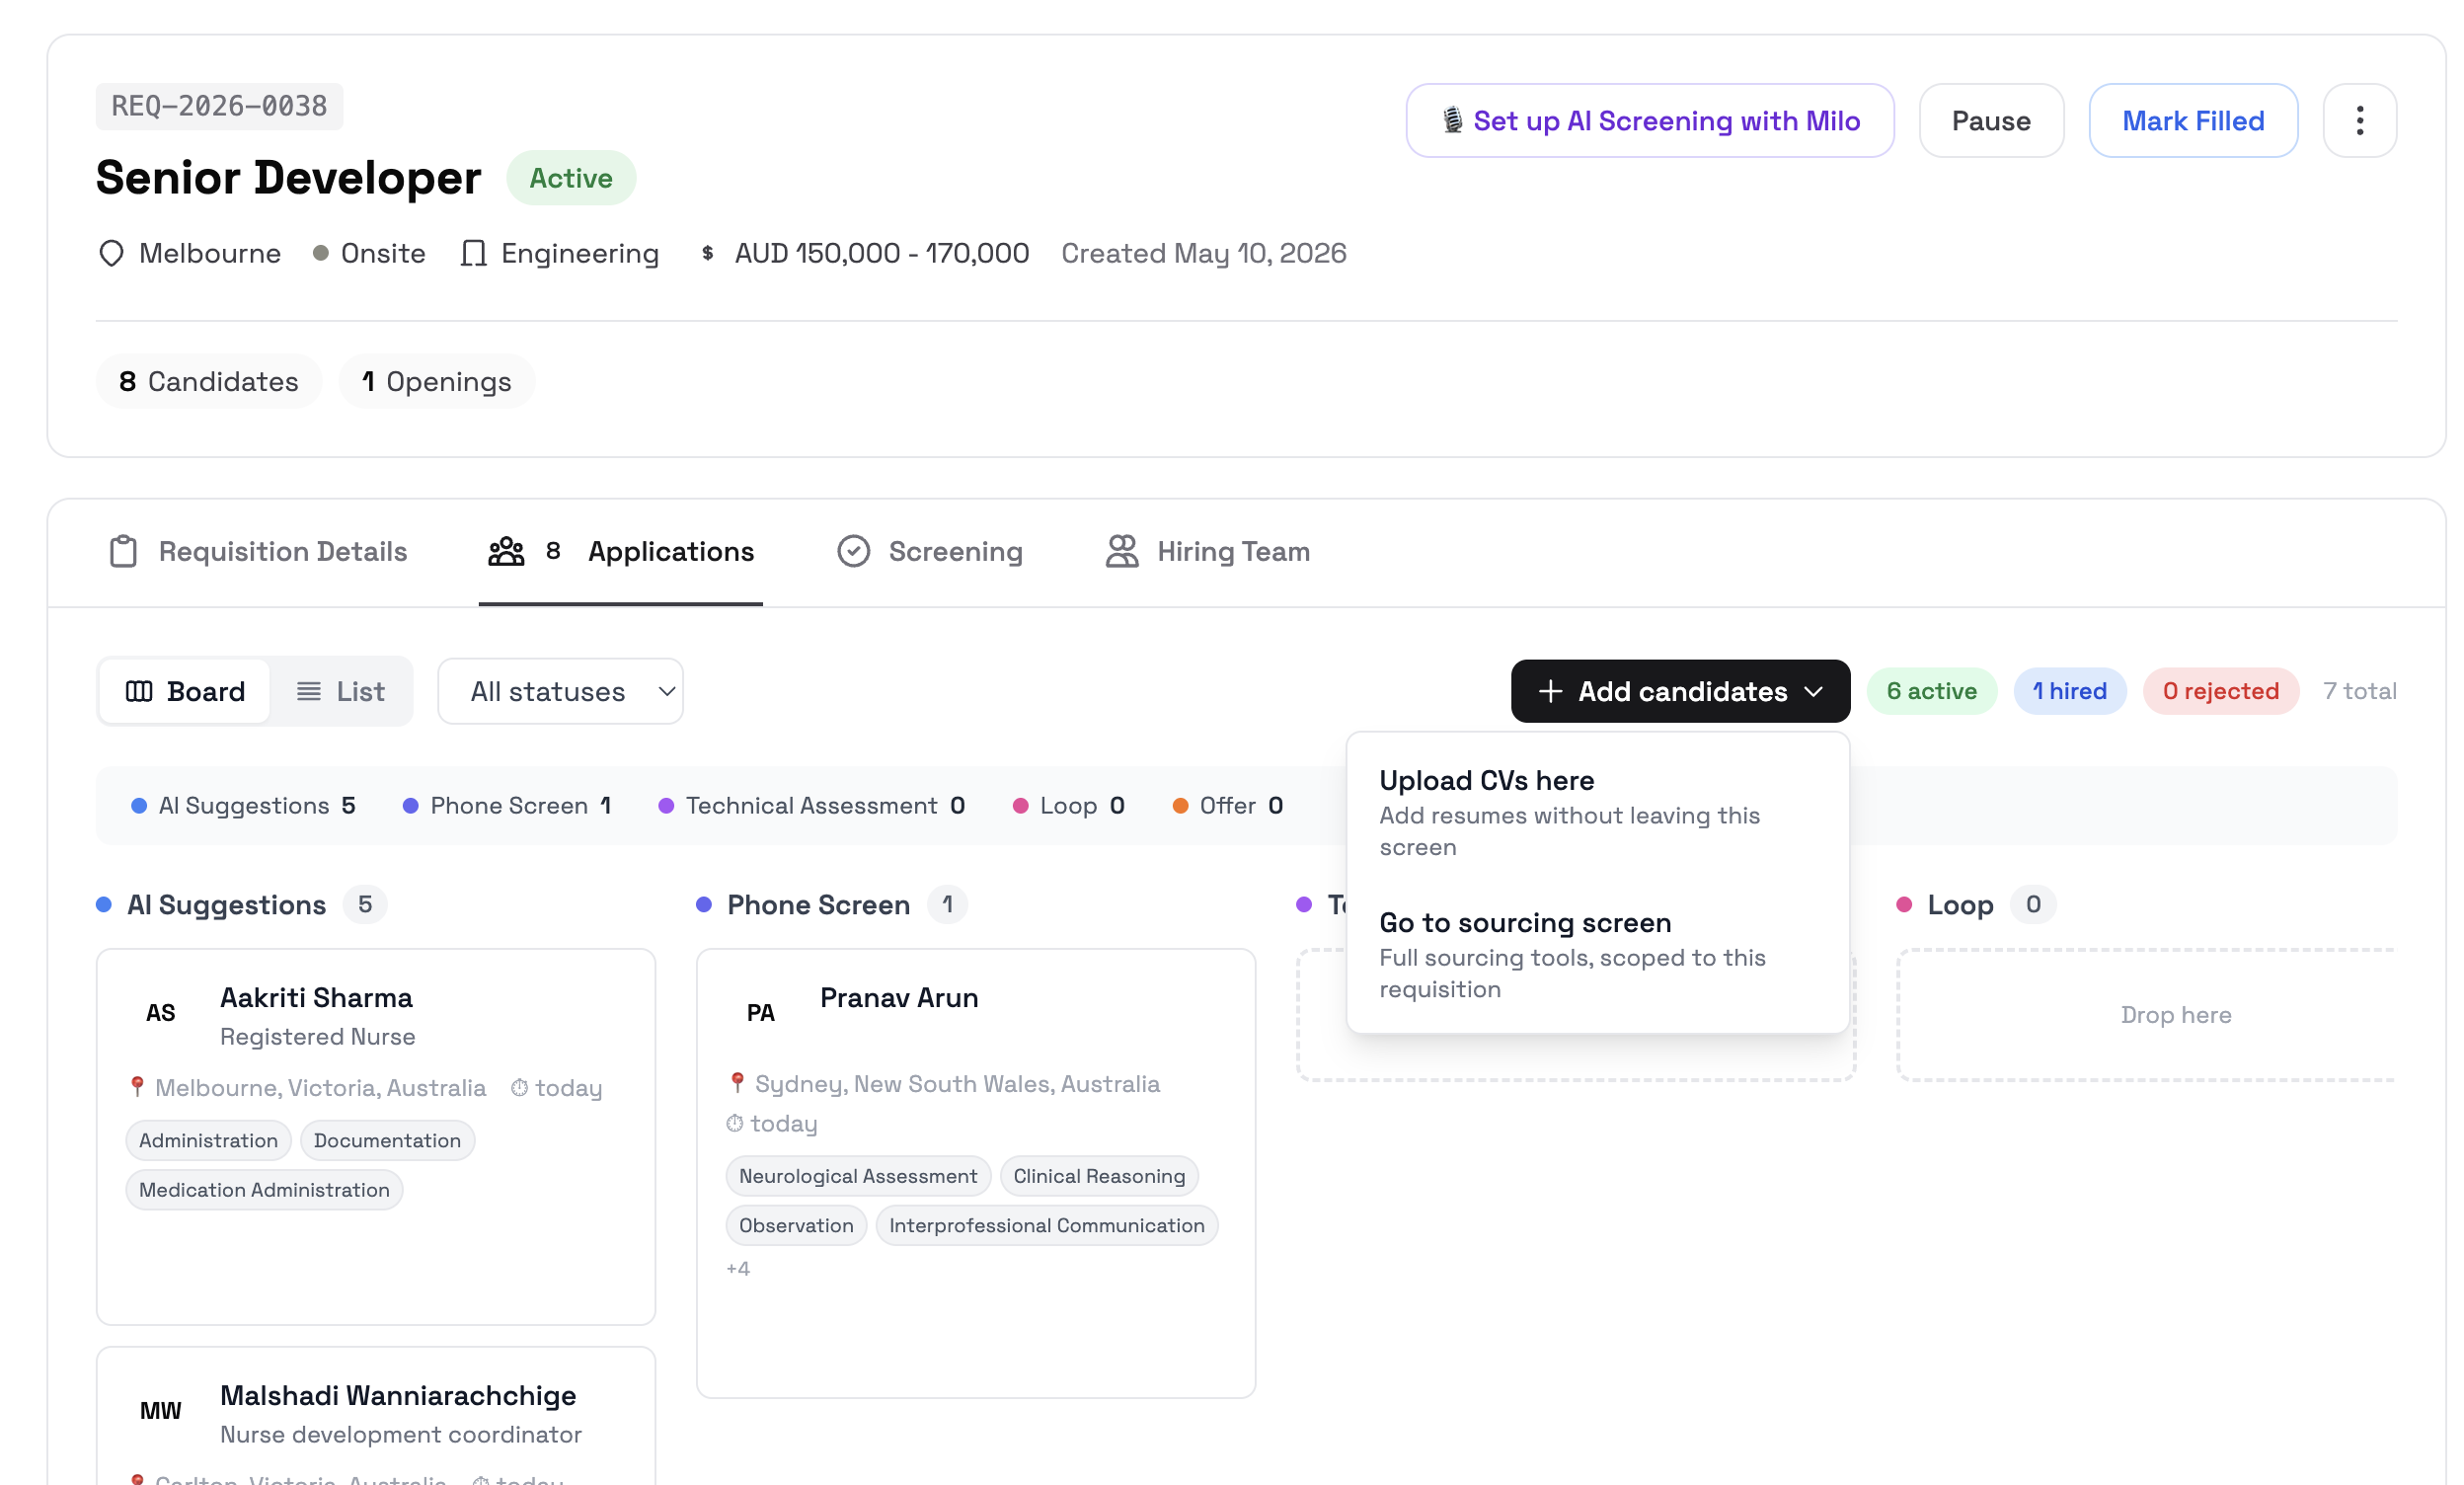The height and width of the screenshot is (1485, 2464).
Task: Click the microphone icon in Milo screening button
Action: [1452, 120]
